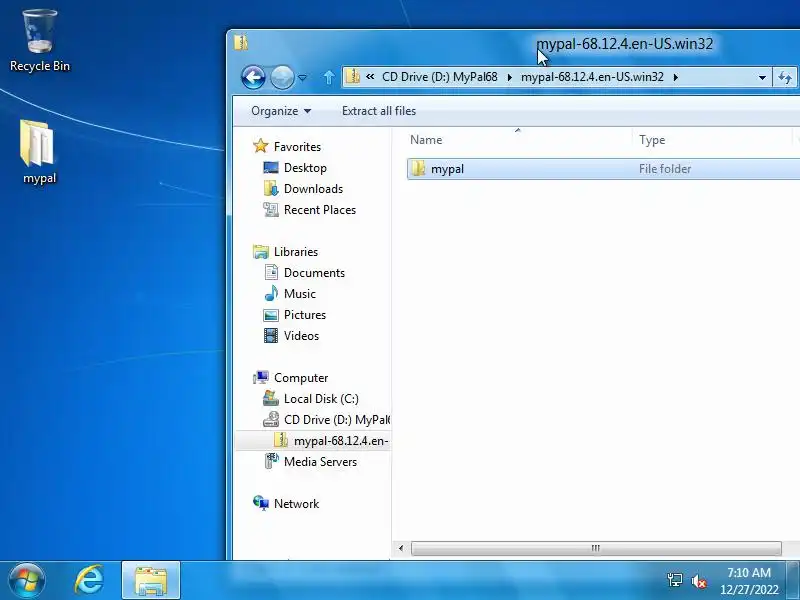The image size is (800, 600).
Task: Open Media Servers in navigation pane
Action: pyautogui.click(x=320, y=462)
